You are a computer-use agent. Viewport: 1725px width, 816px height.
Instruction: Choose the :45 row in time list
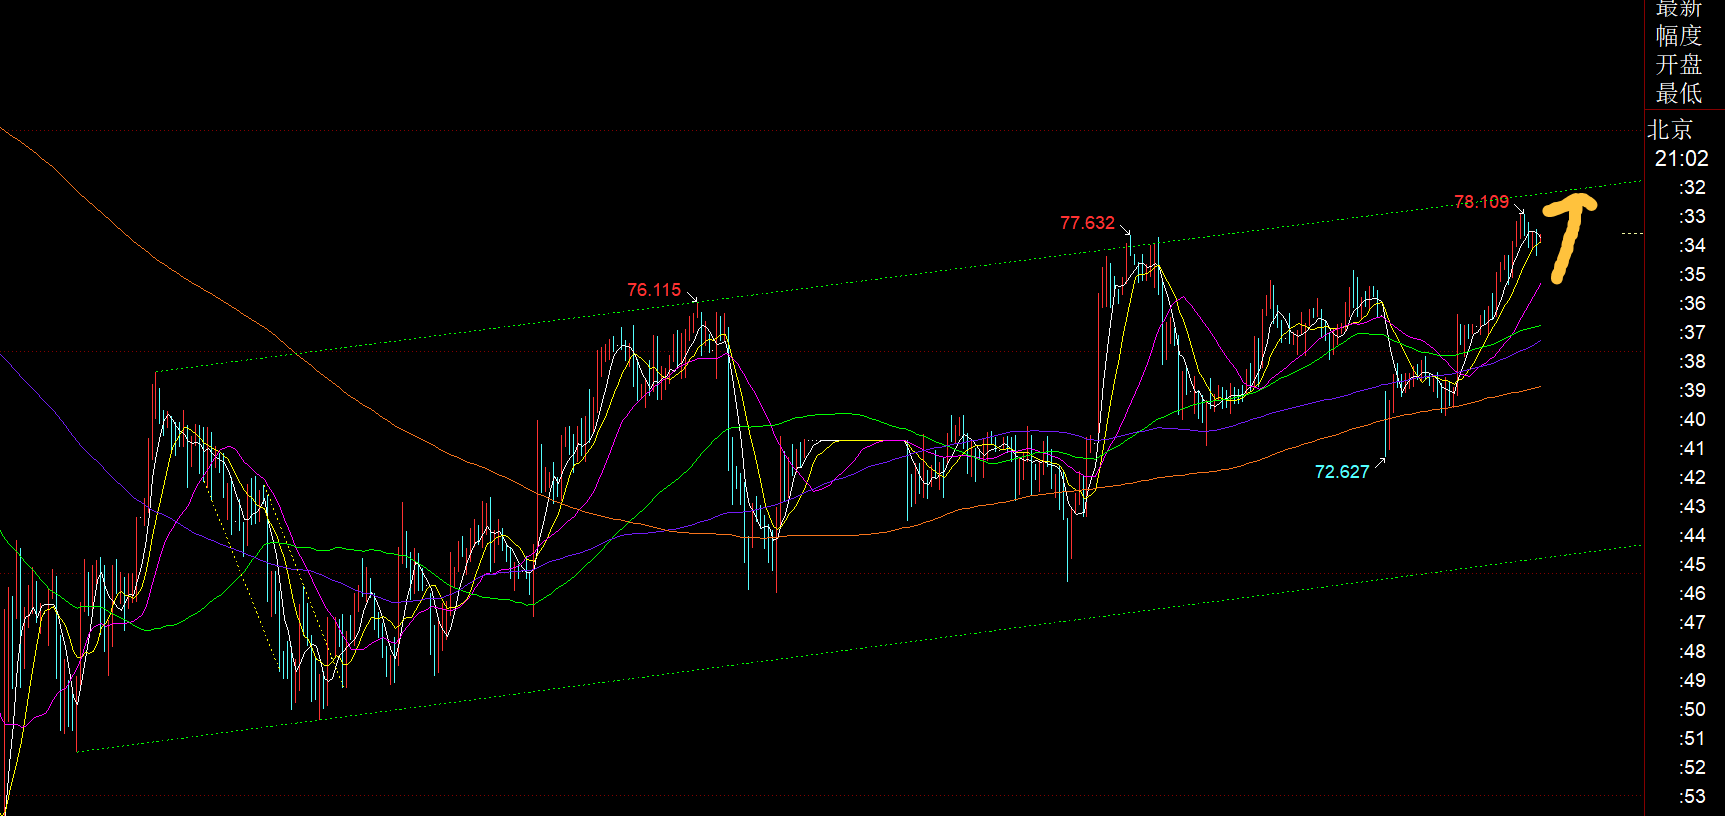pyautogui.click(x=1692, y=565)
